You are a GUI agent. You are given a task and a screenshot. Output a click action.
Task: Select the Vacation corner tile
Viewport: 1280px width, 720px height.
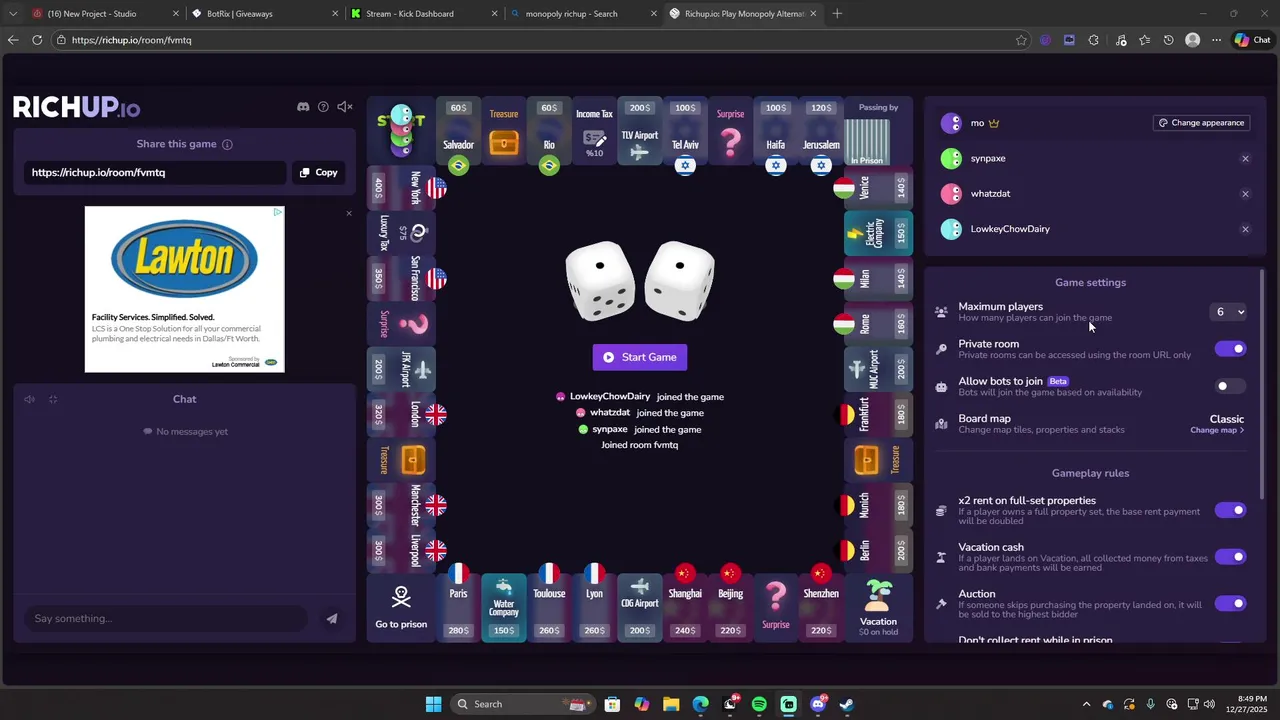878,608
